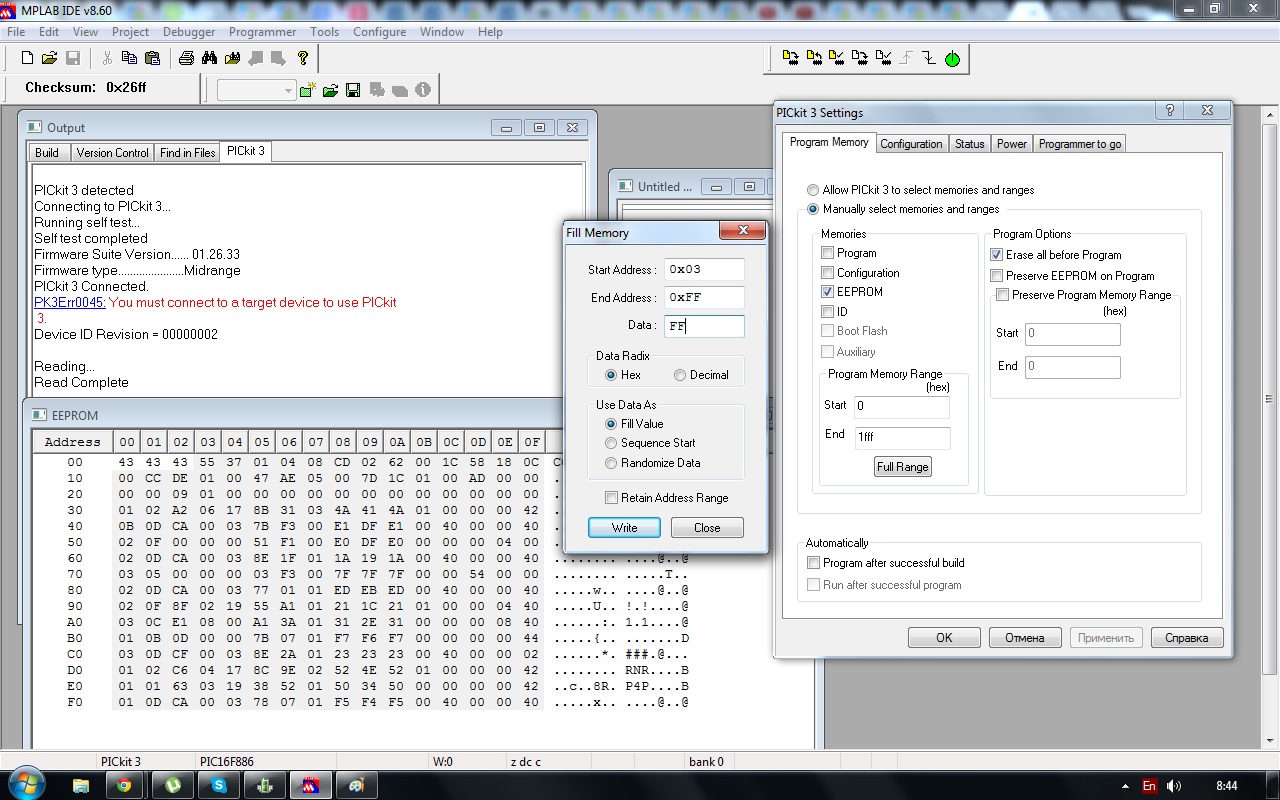Uncheck the EEPROM memory checkbox
Screen dimensions: 1280x800
827,292
